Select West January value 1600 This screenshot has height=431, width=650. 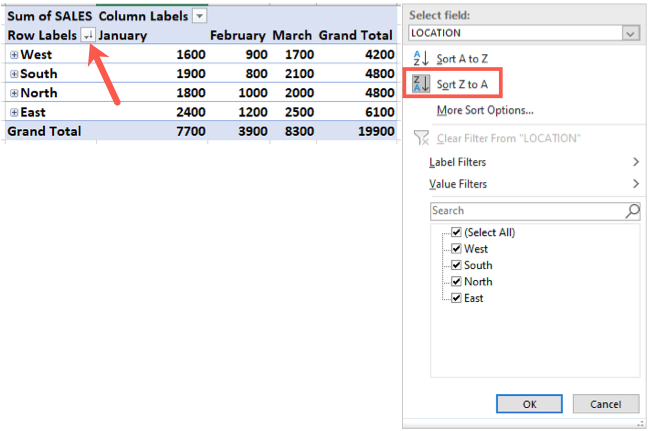(191, 54)
